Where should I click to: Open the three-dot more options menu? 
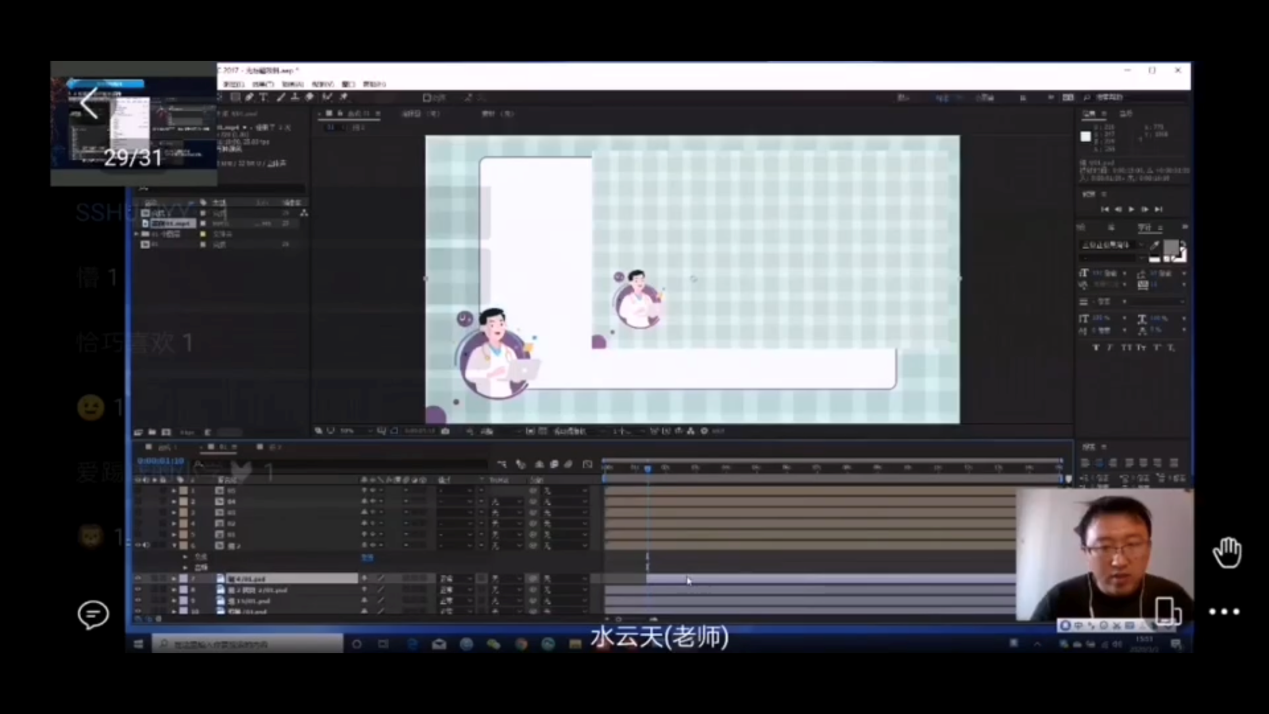pos(1224,611)
